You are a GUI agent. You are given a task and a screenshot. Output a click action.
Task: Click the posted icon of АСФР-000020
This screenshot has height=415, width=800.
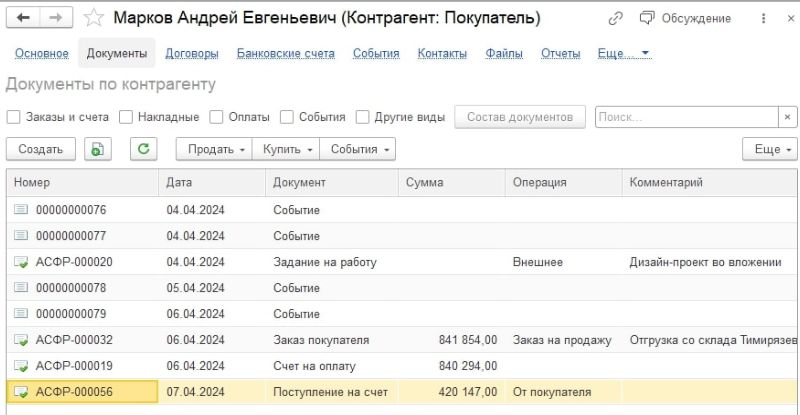tap(21, 262)
